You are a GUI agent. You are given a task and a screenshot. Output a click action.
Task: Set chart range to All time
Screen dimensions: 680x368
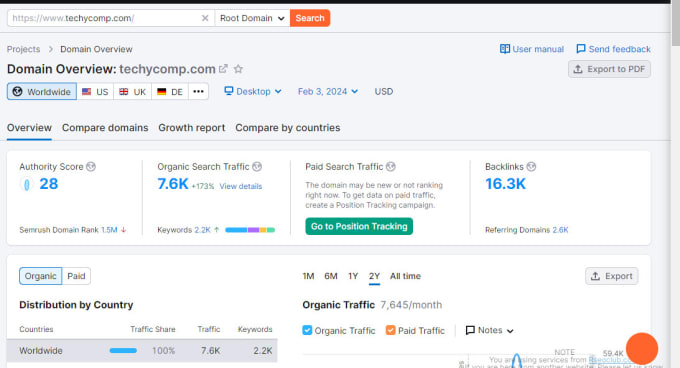pyautogui.click(x=405, y=276)
